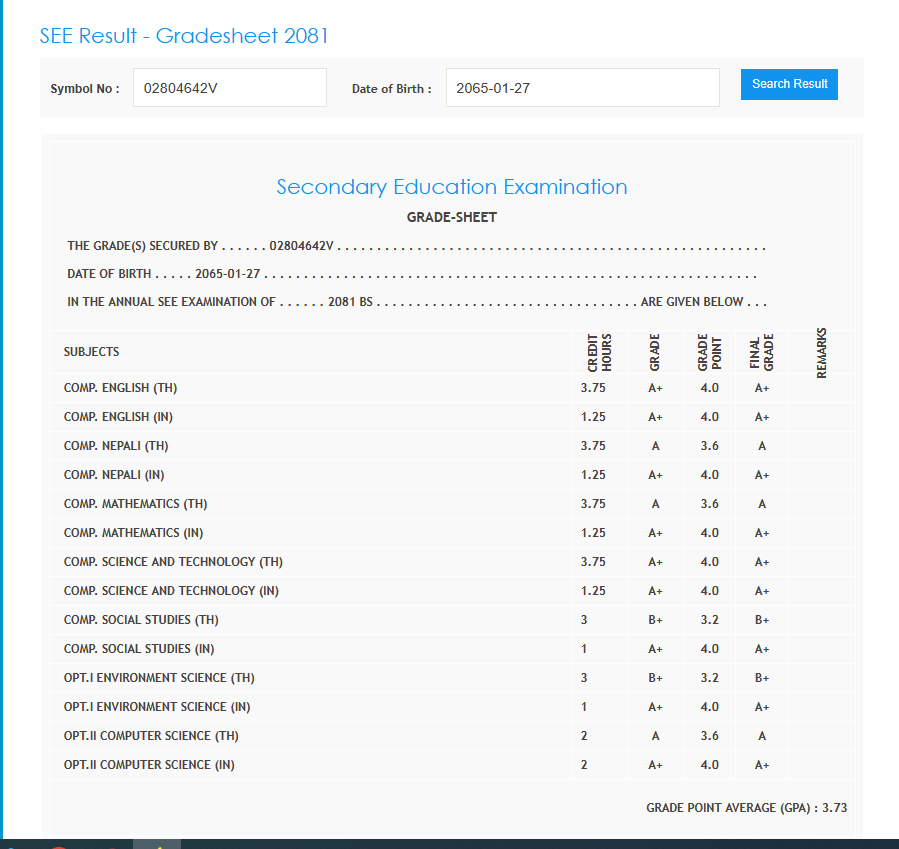This screenshot has height=849, width=899.
Task: Focus the Symbol No input field
Action: click(229, 88)
